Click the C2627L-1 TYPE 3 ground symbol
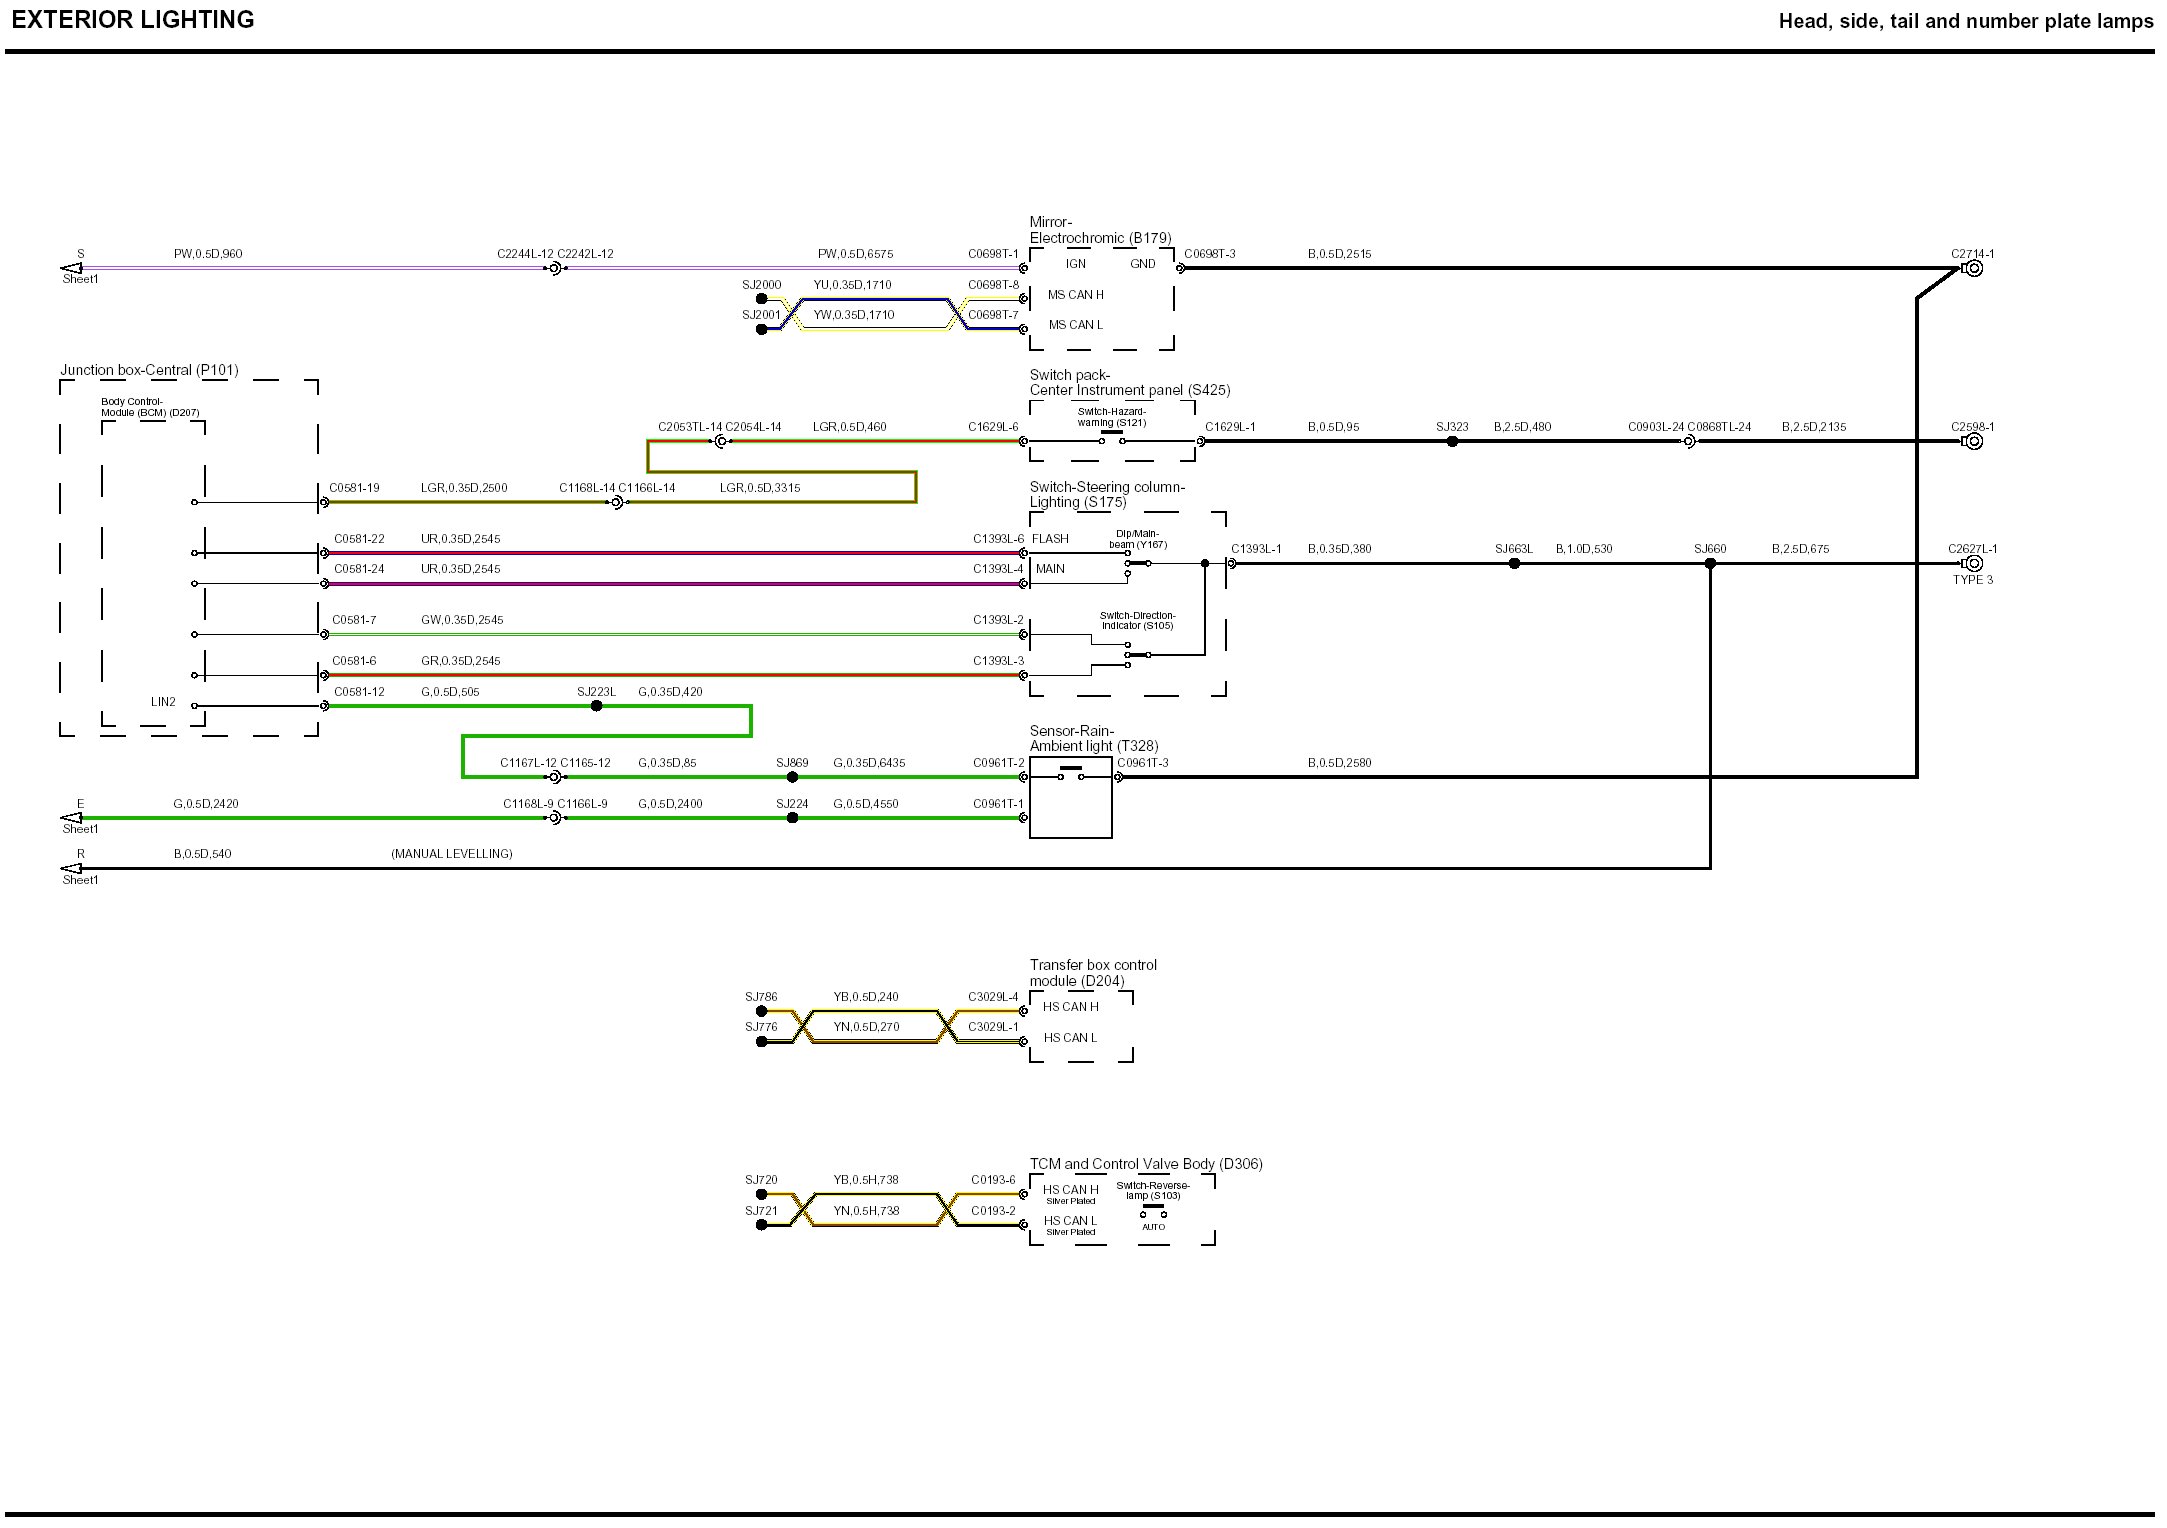 tap(1973, 564)
